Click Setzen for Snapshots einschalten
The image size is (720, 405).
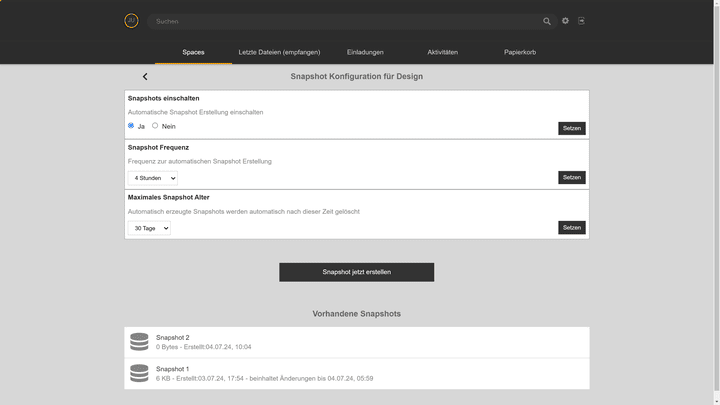[571, 128]
